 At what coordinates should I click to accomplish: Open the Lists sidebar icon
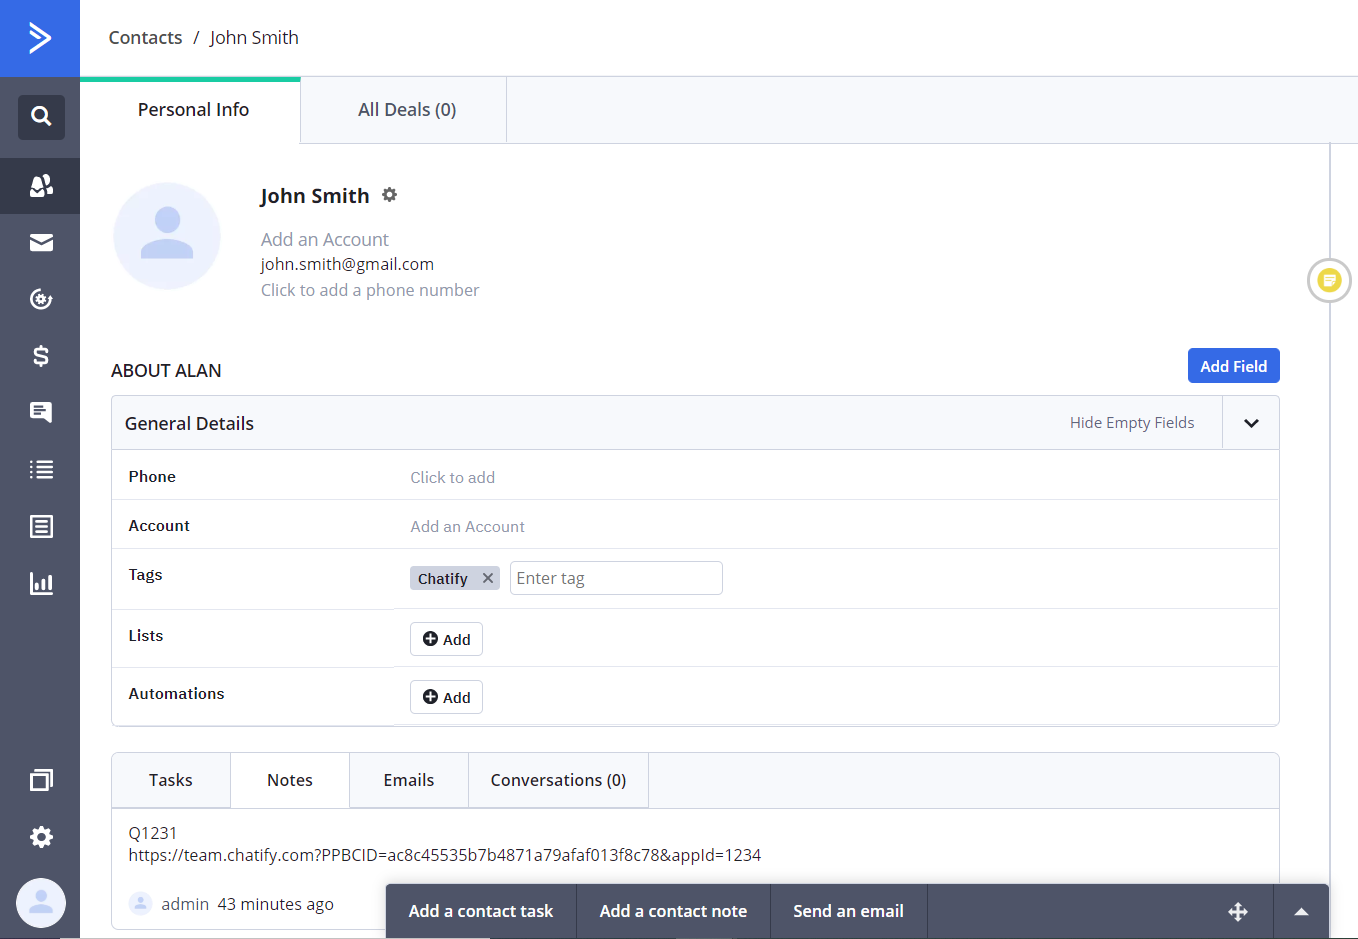click(41, 469)
